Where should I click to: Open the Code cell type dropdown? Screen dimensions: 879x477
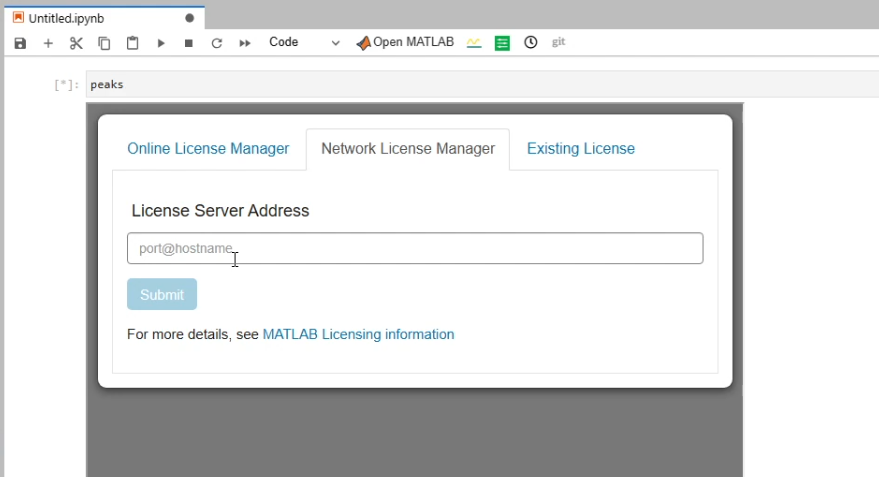304,43
